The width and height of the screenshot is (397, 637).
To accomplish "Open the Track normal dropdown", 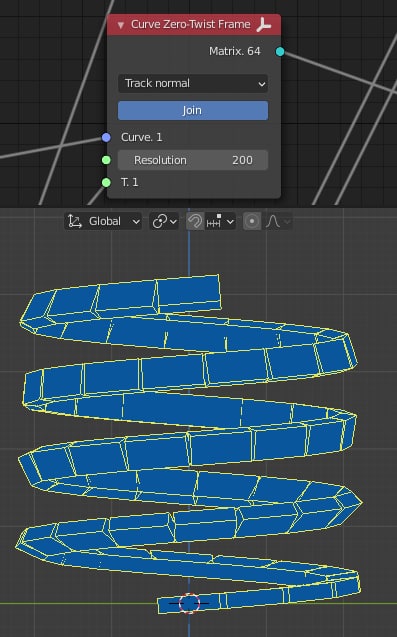I will point(193,84).
